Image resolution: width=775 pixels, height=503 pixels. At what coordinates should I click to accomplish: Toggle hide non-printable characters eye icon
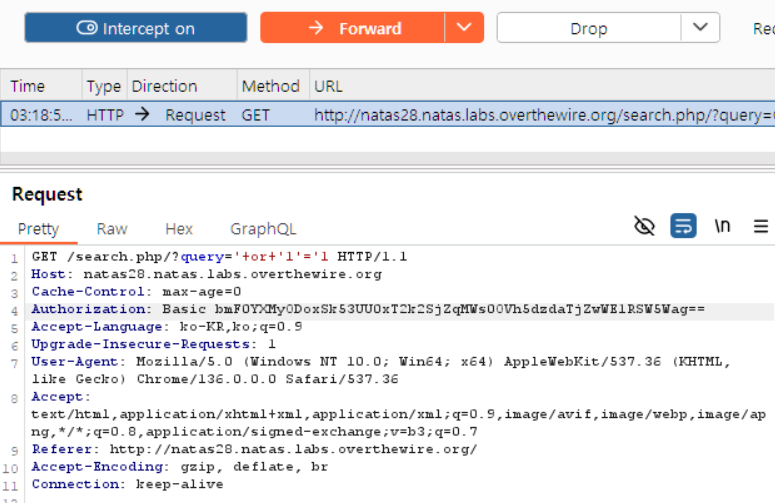pyautogui.click(x=645, y=226)
